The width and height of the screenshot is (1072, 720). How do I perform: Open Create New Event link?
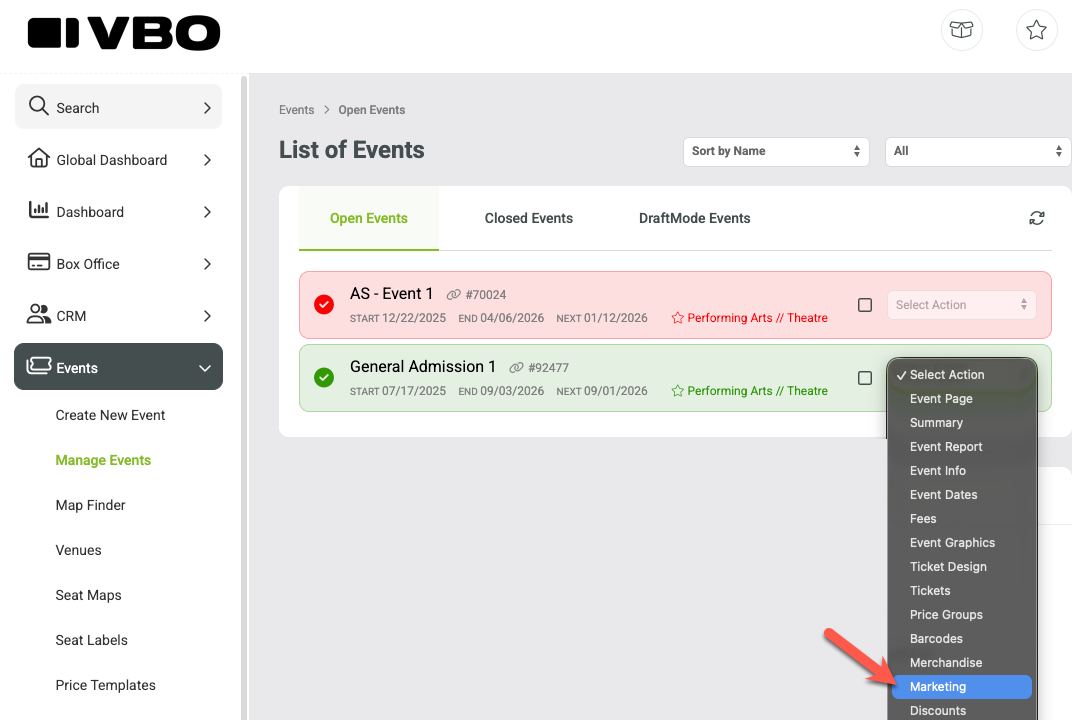pyautogui.click(x=110, y=415)
